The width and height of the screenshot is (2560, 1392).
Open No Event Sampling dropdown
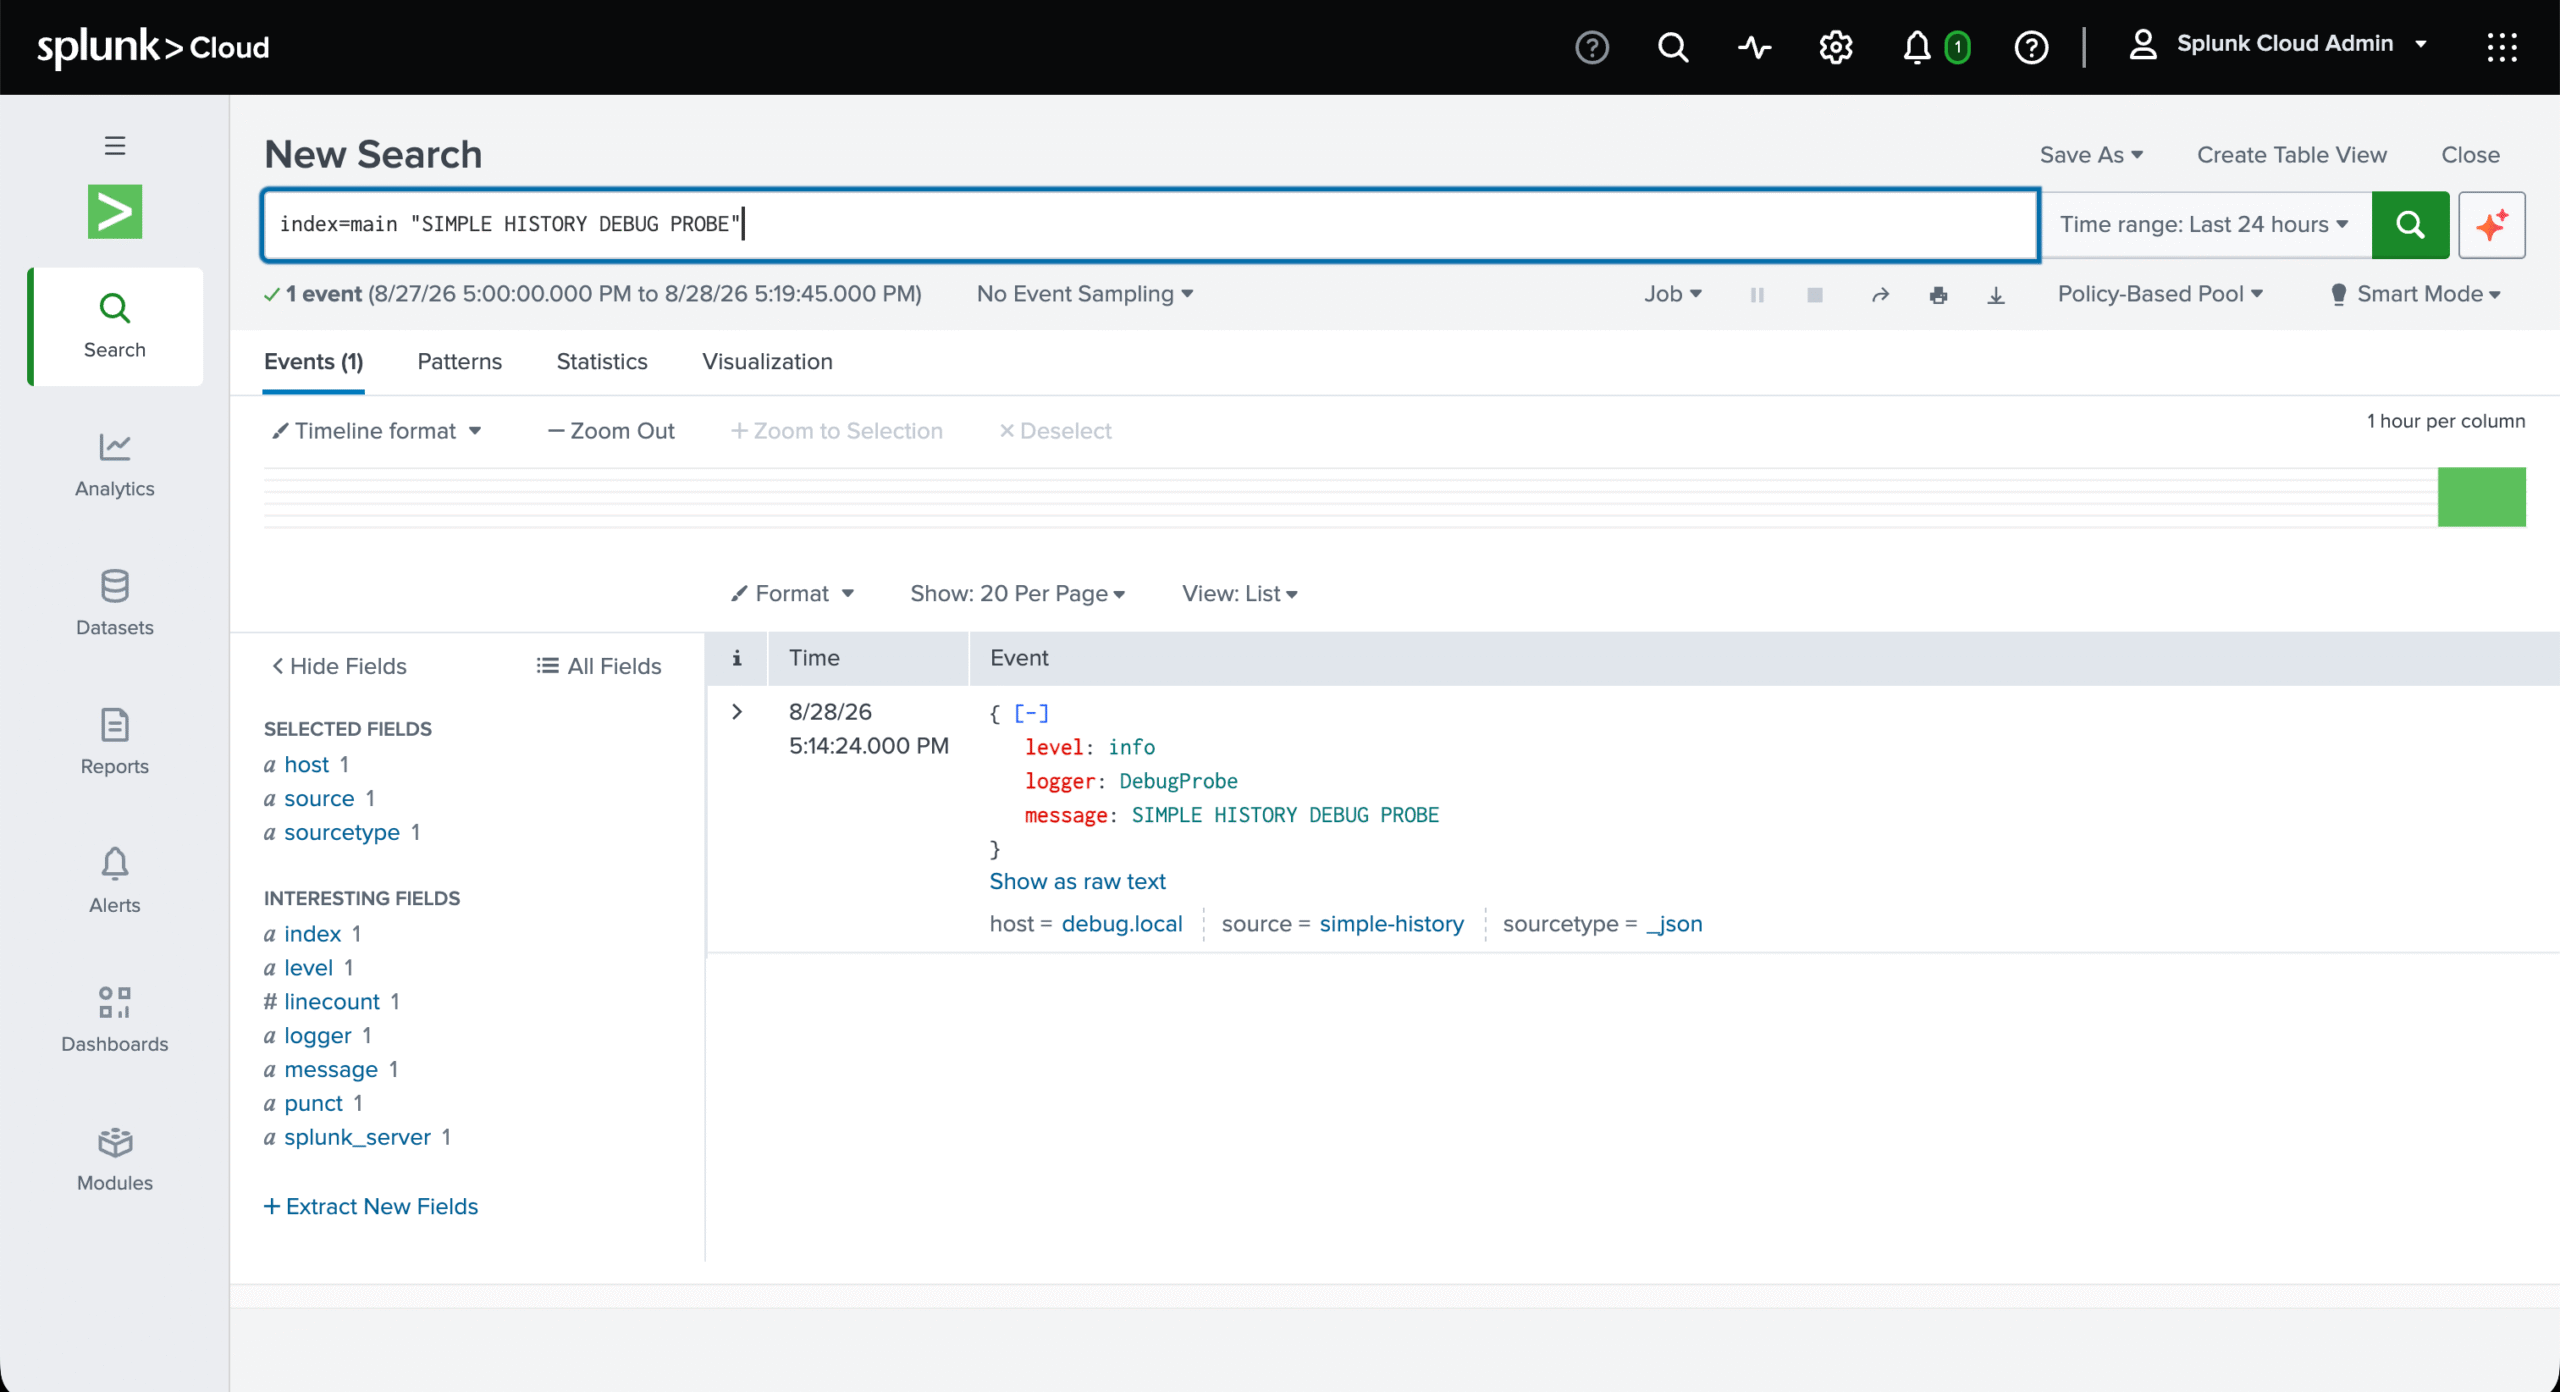pyautogui.click(x=1085, y=294)
